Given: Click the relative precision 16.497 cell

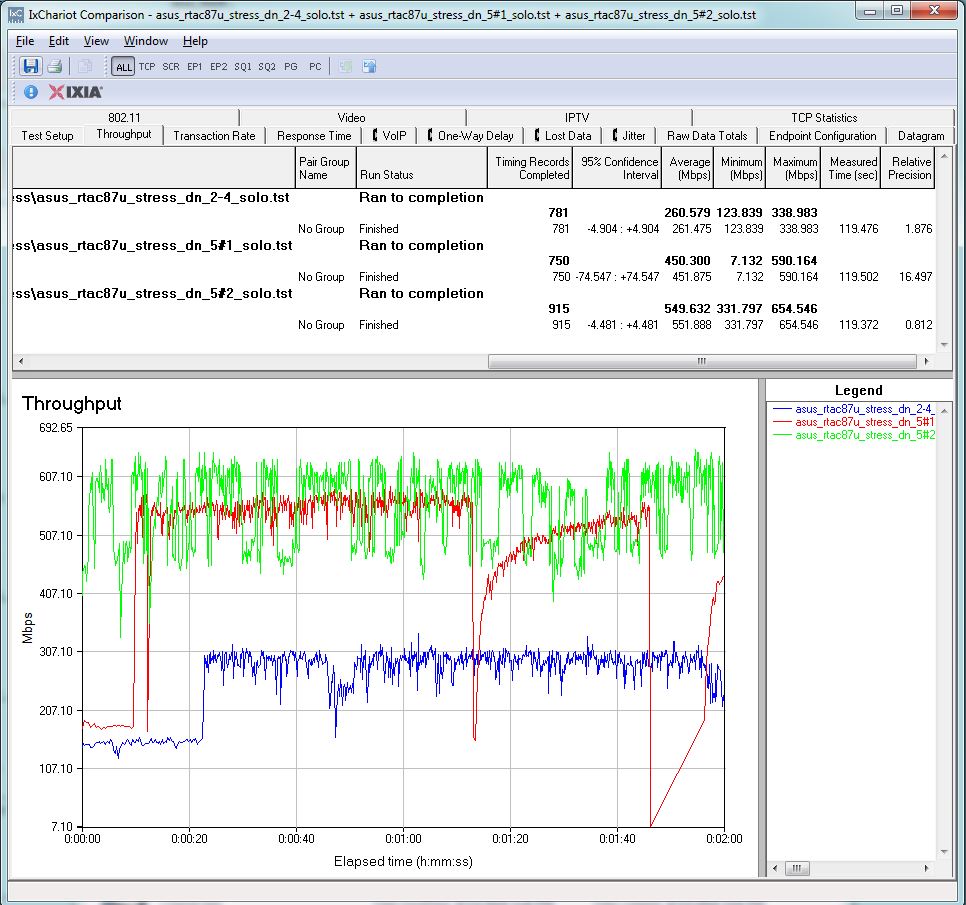Looking at the screenshot, I should click(x=915, y=277).
